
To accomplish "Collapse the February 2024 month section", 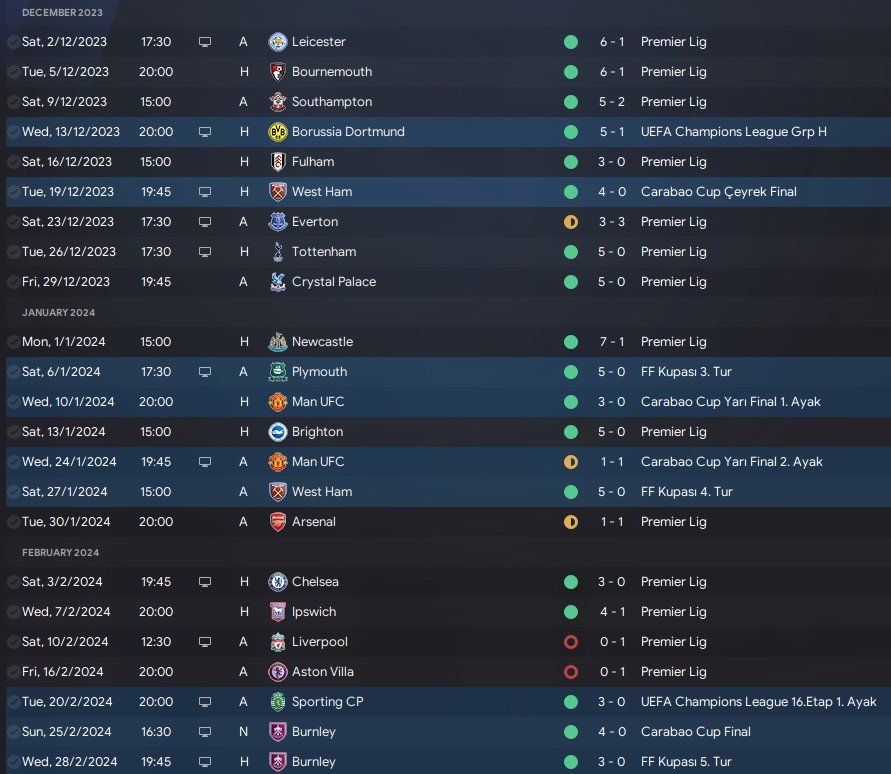I will [x=60, y=552].
